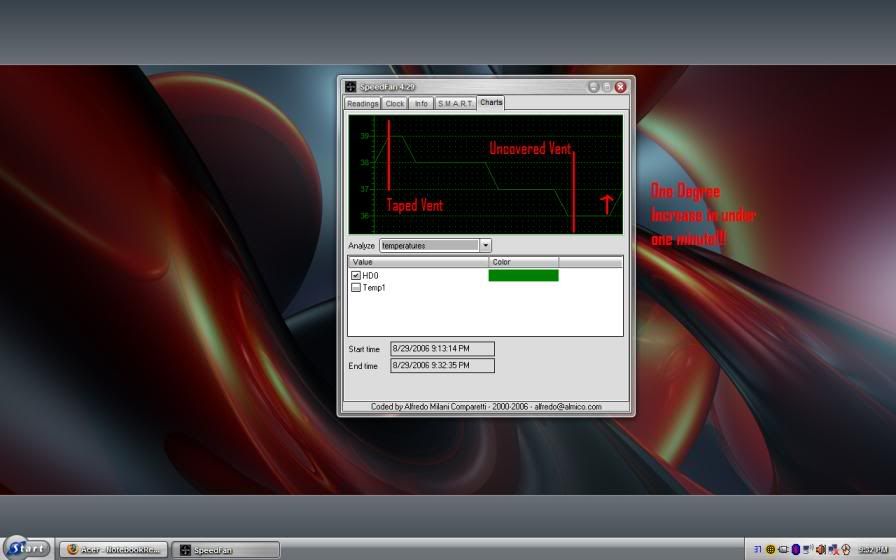
Task: Uncheck the HD0 checkbox
Action: click(355, 275)
